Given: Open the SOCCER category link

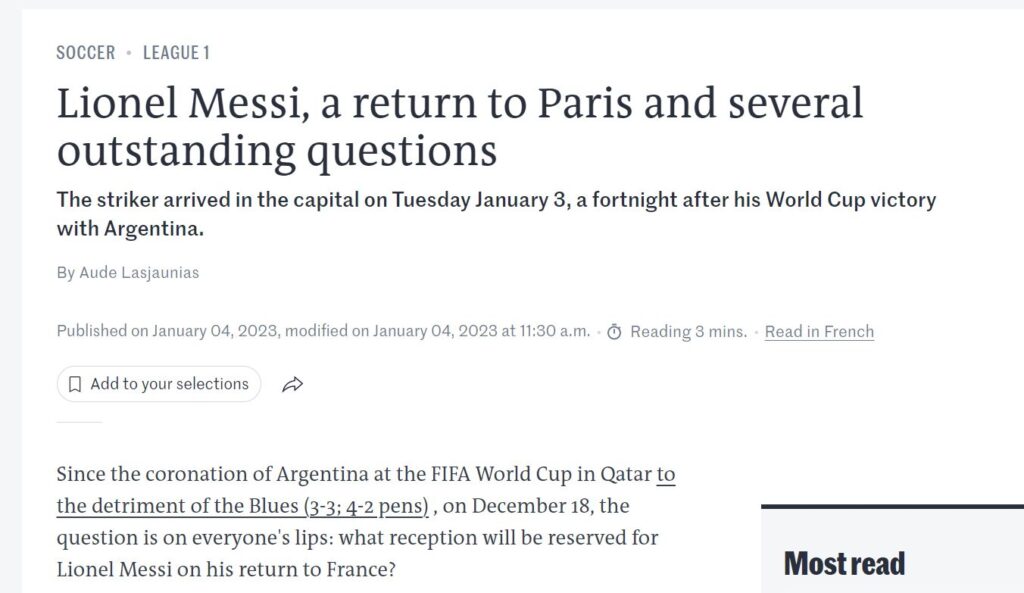Looking at the screenshot, I should click(x=86, y=52).
